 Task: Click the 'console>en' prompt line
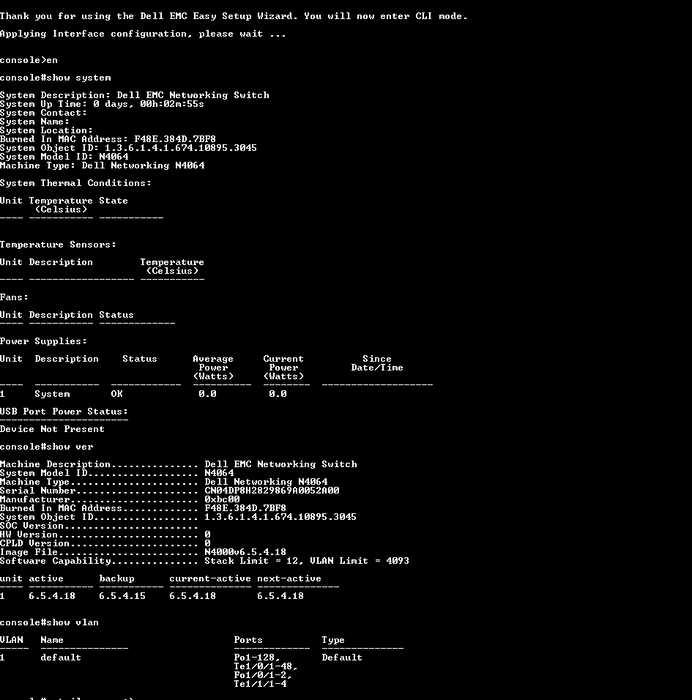(29, 60)
